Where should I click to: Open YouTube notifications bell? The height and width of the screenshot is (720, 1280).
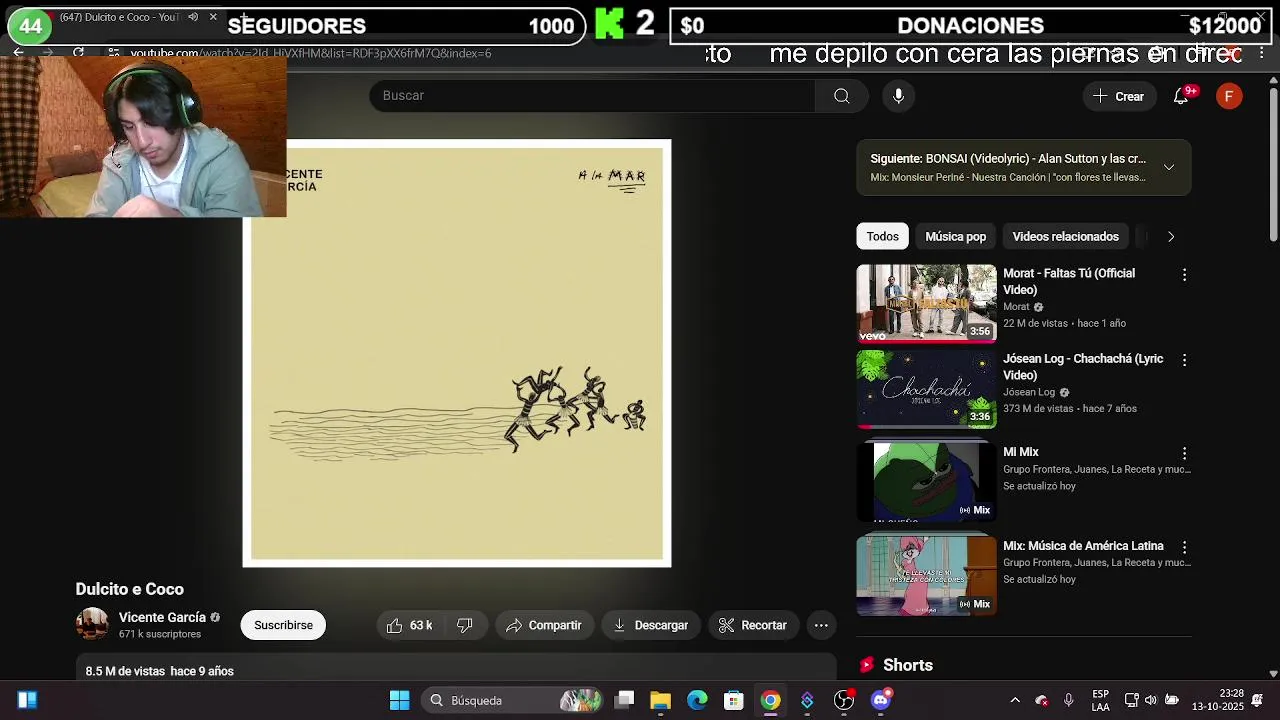click(x=1181, y=96)
